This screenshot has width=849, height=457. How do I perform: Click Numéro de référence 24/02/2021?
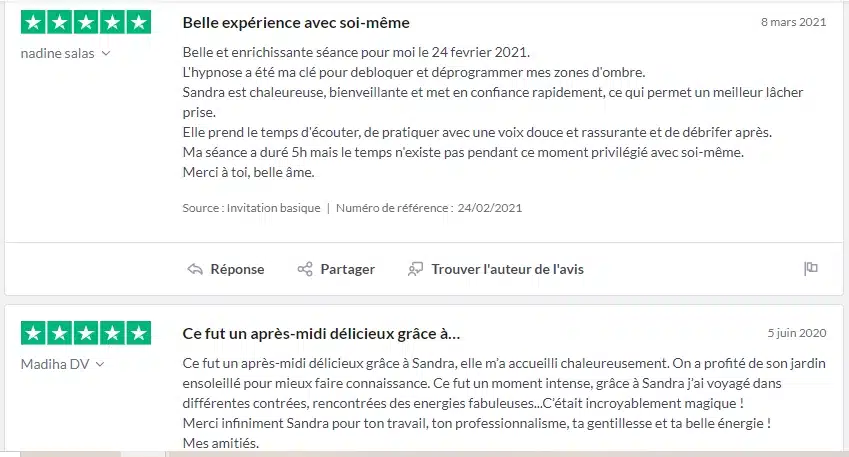(429, 208)
